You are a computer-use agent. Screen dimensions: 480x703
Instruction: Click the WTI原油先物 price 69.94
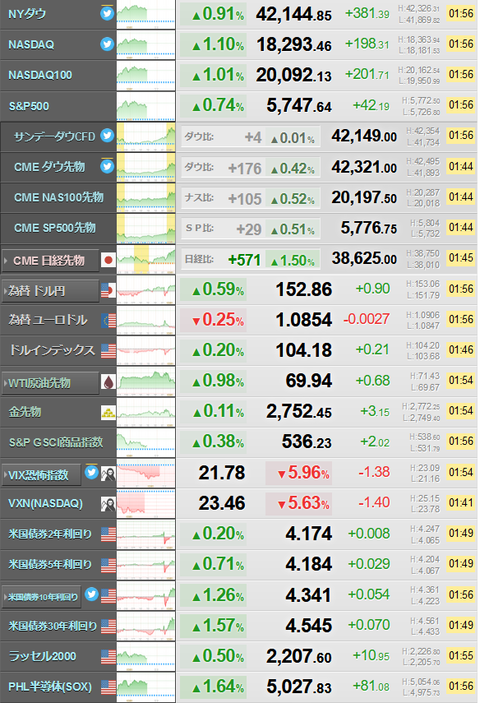[309, 381]
